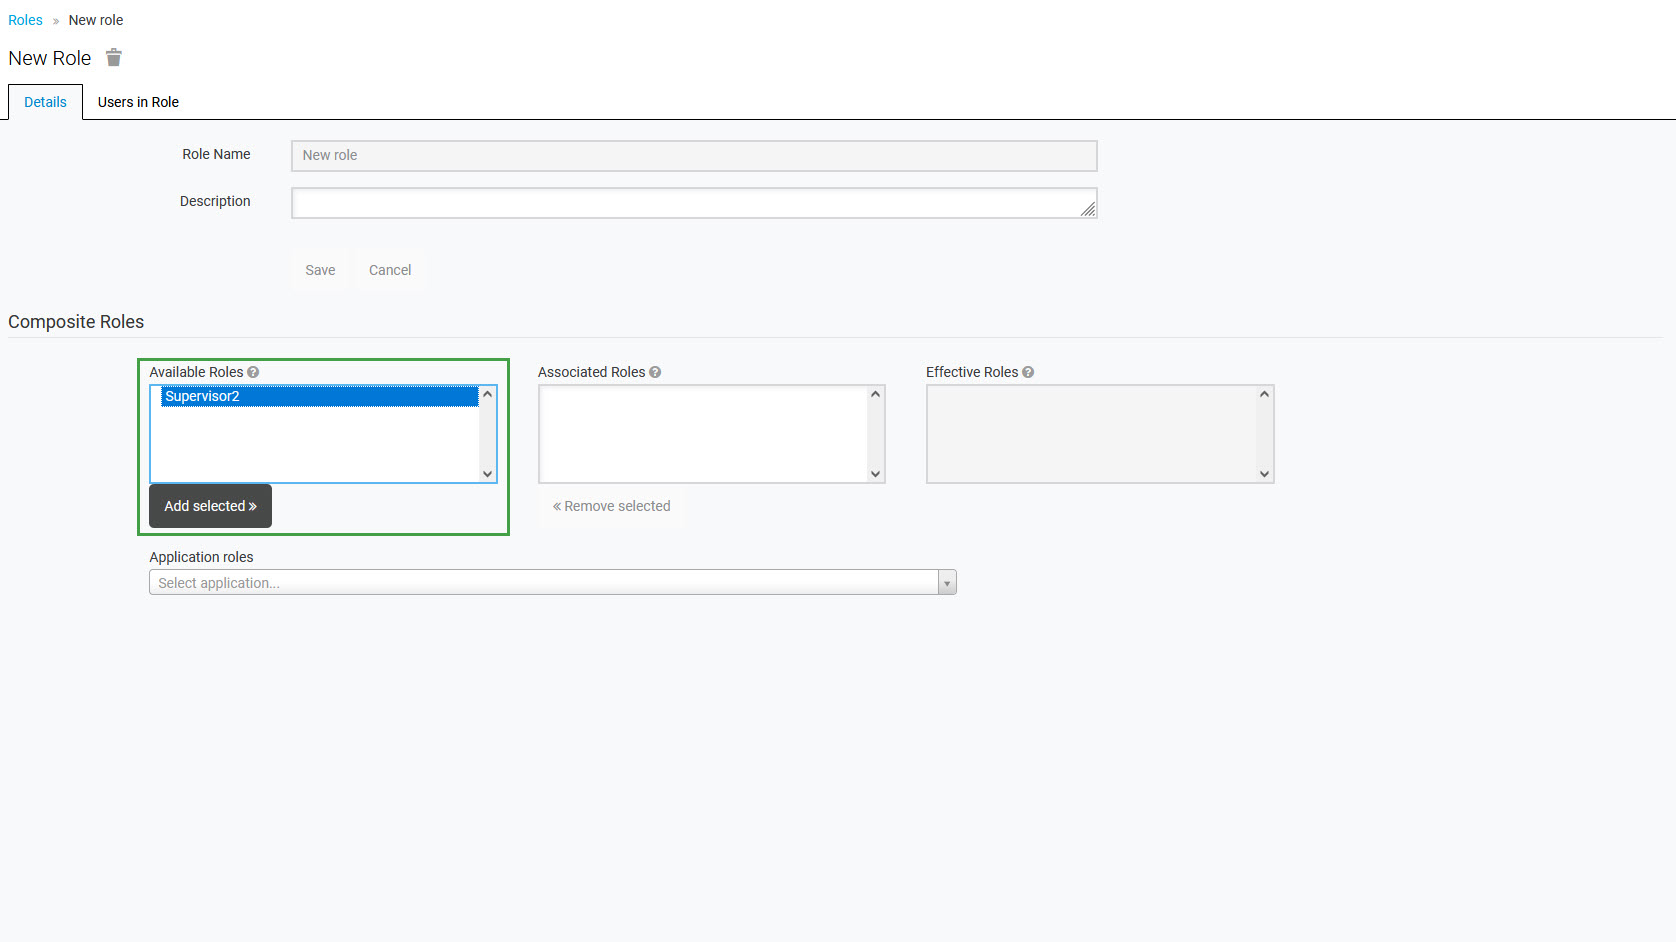Screen dimensions: 1676x942
Task: Click the Remove selected button
Action: tap(612, 506)
